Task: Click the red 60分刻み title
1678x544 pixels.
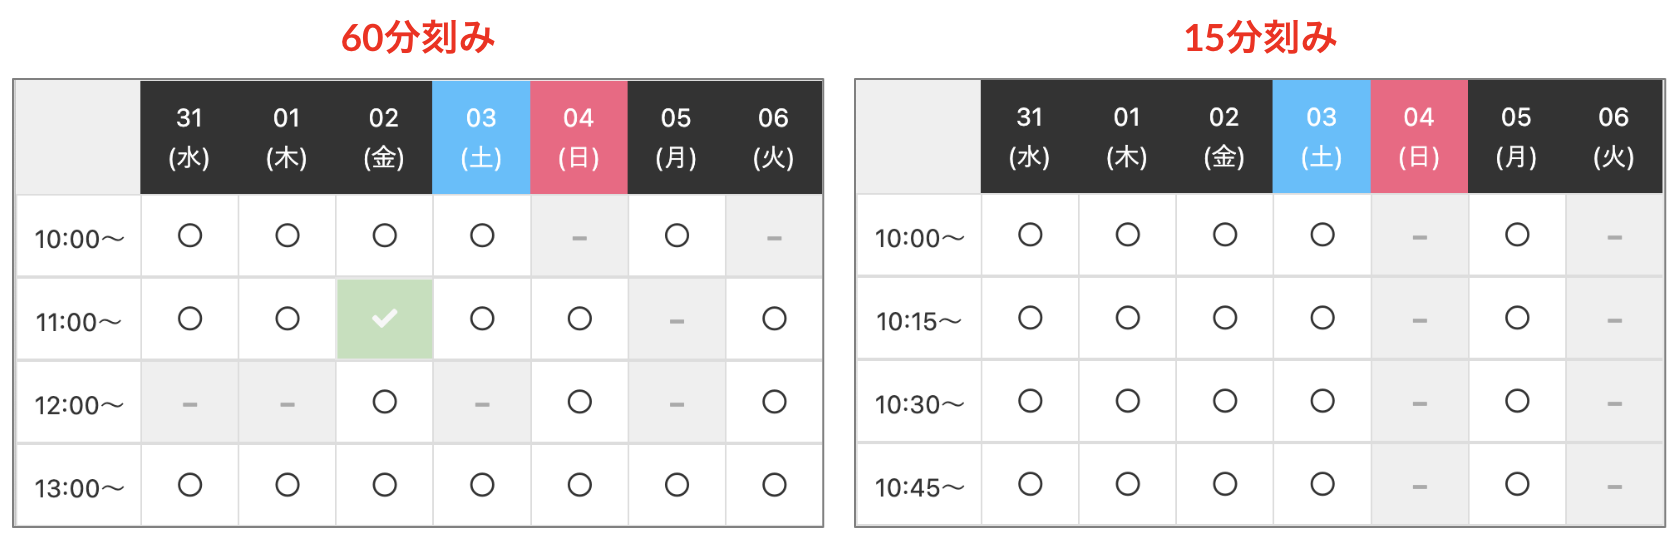Action: [x=418, y=38]
